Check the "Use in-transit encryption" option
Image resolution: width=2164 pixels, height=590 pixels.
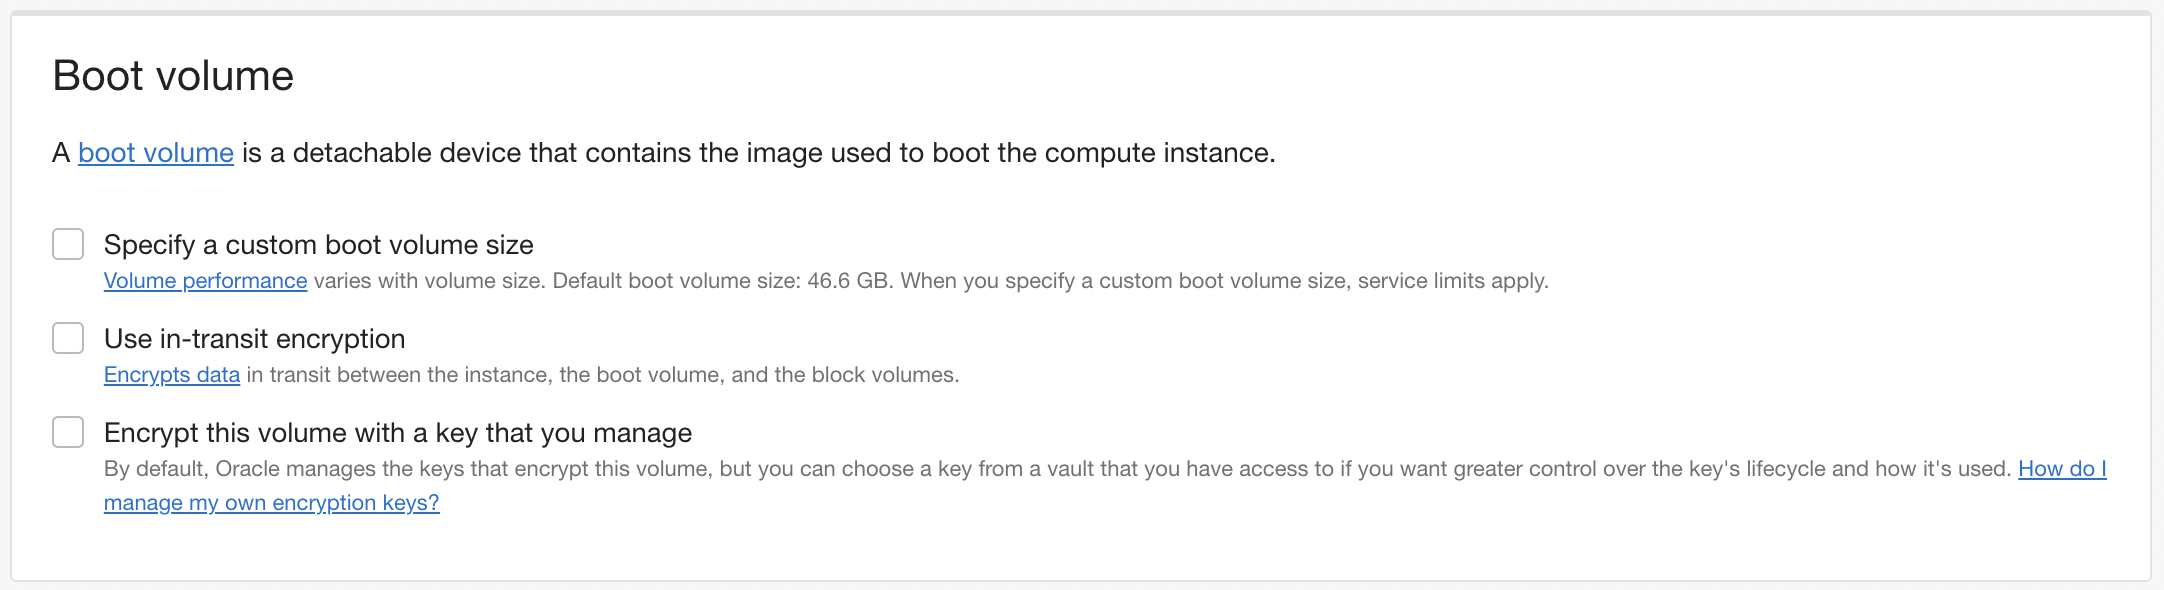click(x=67, y=338)
